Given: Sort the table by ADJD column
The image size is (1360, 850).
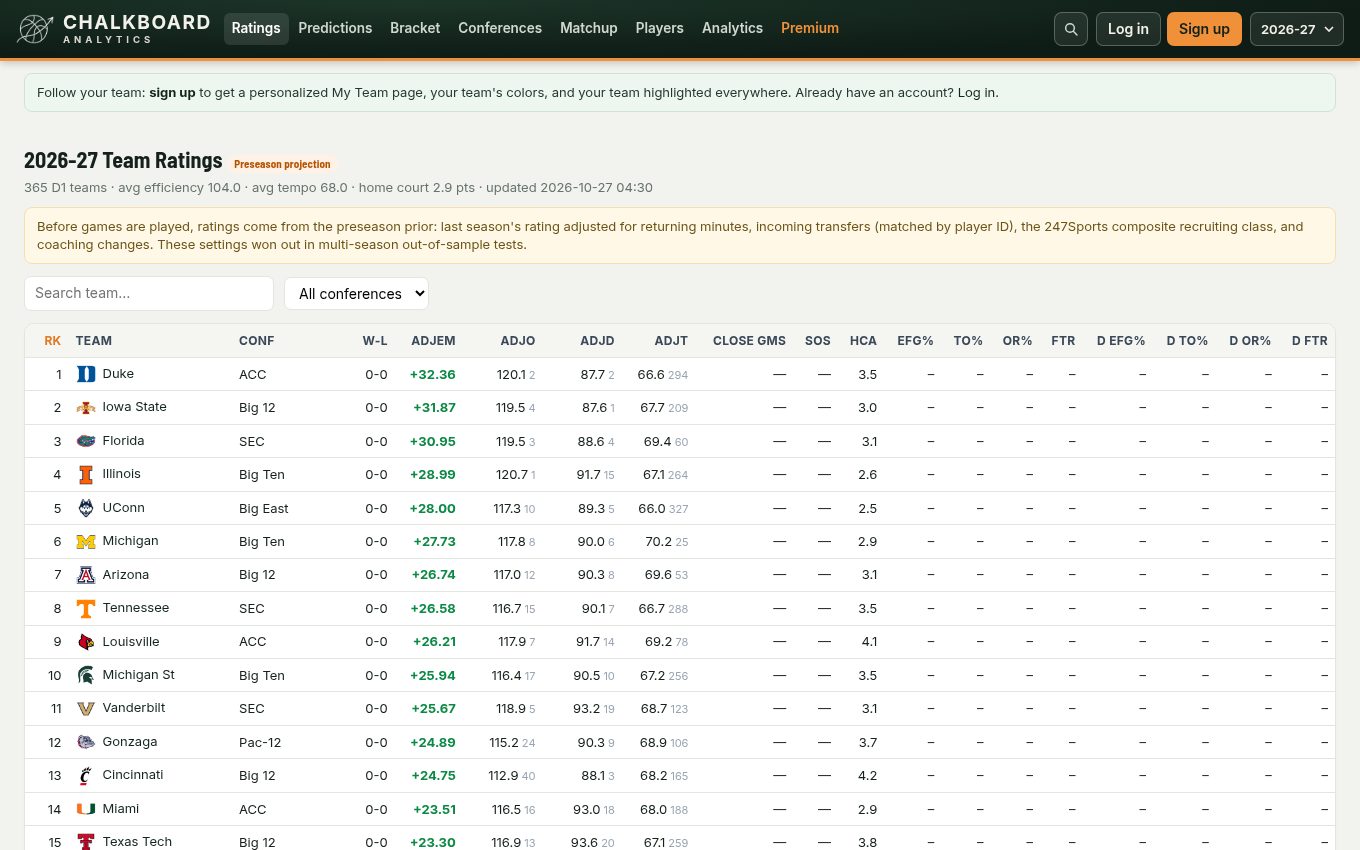Looking at the screenshot, I should 597,341.
